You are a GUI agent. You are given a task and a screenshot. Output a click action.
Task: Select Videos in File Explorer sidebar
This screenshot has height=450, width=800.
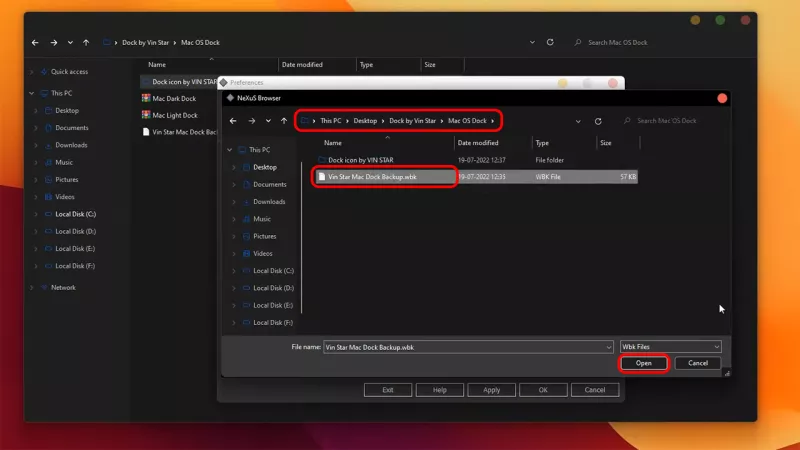65,197
